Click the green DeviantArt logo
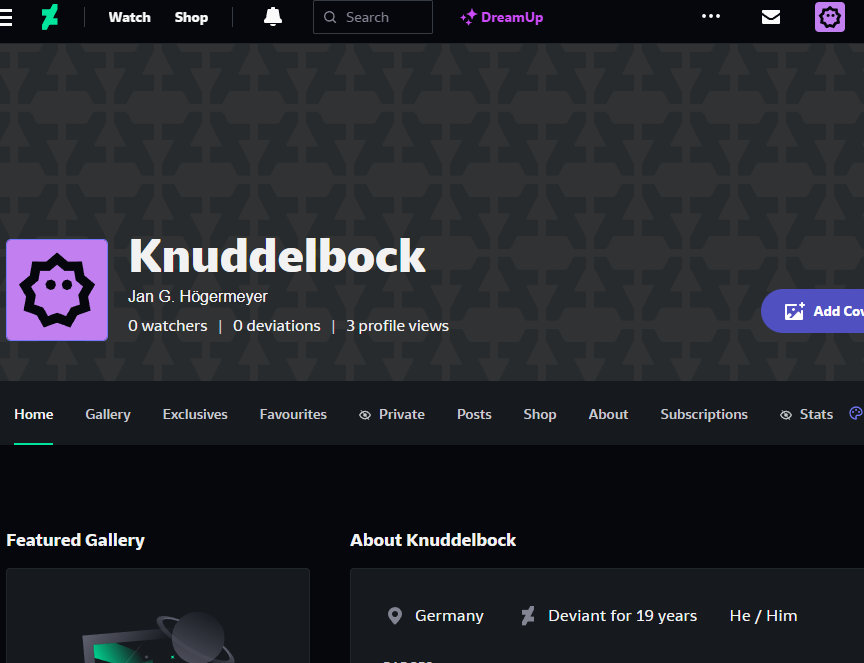The image size is (864, 663). click(x=50, y=18)
